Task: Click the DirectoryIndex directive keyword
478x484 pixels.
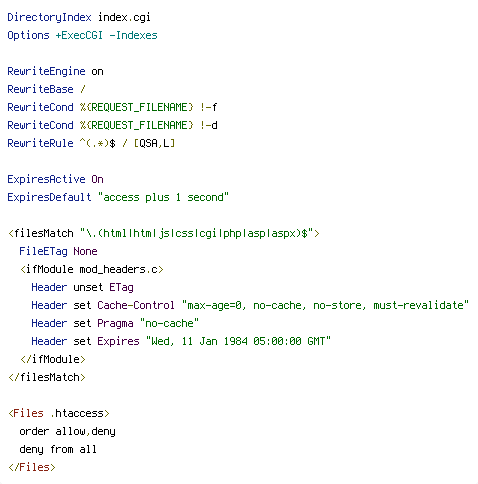Action: click(49, 17)
